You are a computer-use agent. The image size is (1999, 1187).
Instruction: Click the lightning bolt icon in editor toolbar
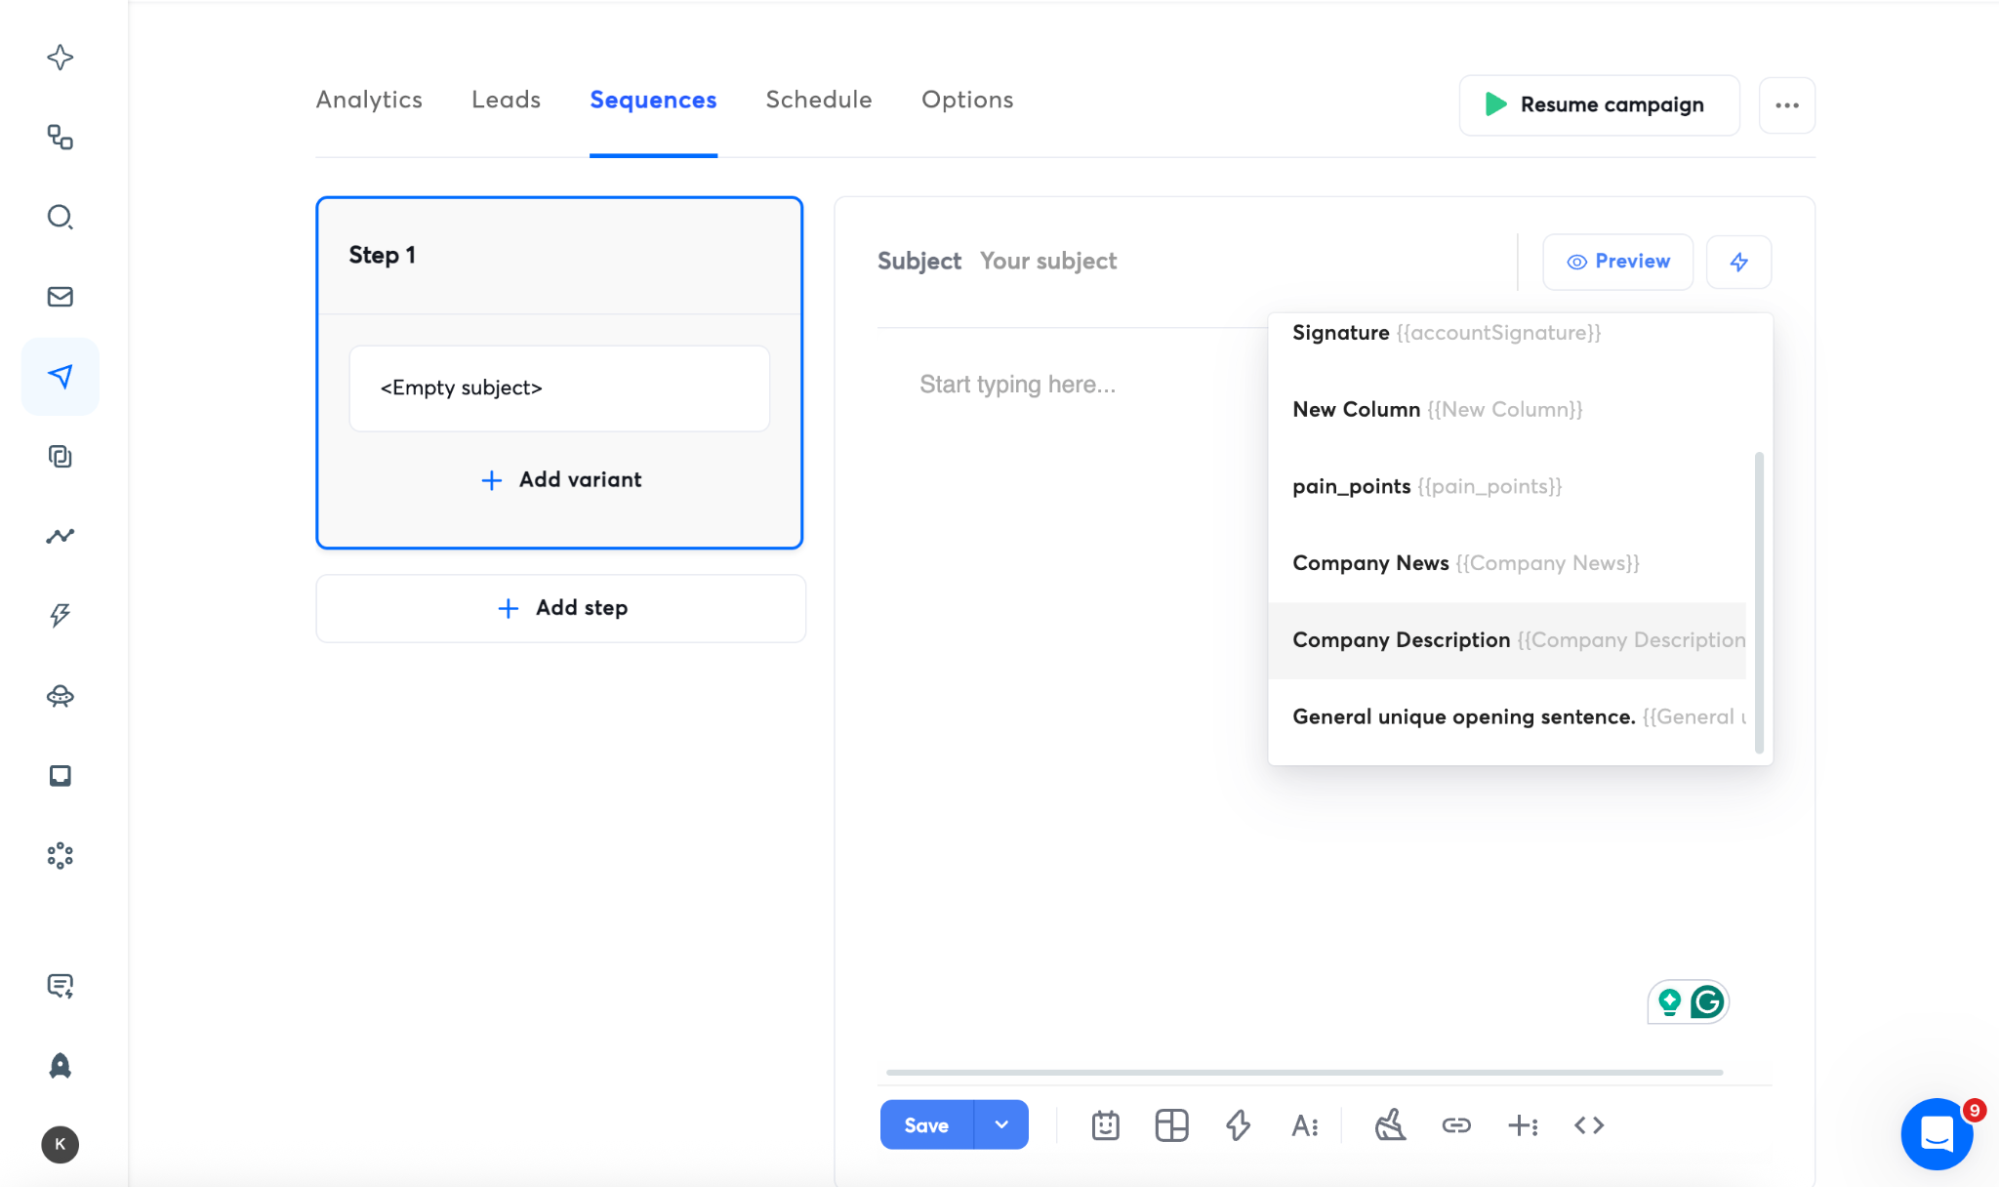pos(1238,1124)
